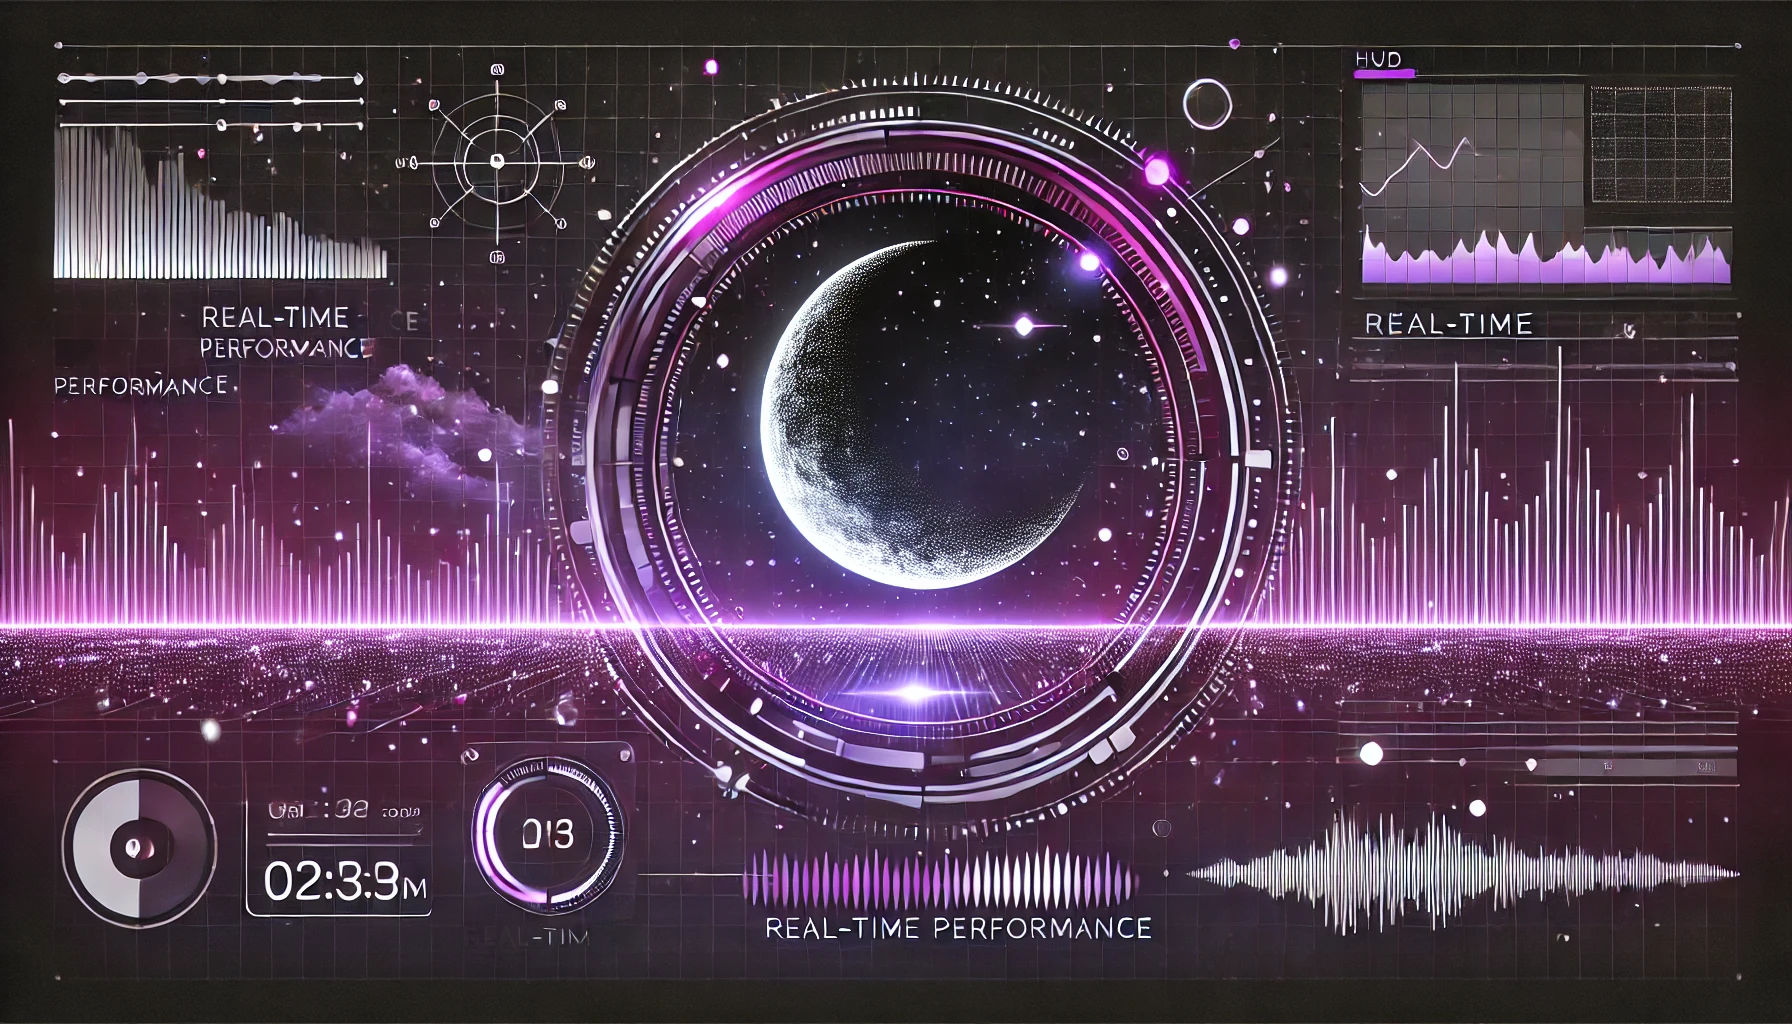This screenshot has height=1024, width=1792.
Task: Open the circular 013 gauge dial
Action: coord(546,833)
